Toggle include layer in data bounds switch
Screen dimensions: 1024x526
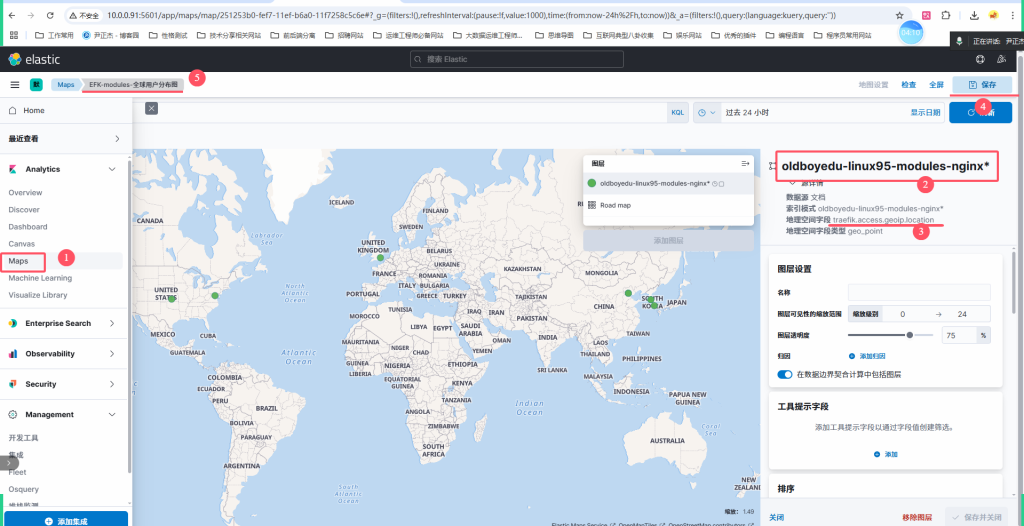click(x=785, y=374)
